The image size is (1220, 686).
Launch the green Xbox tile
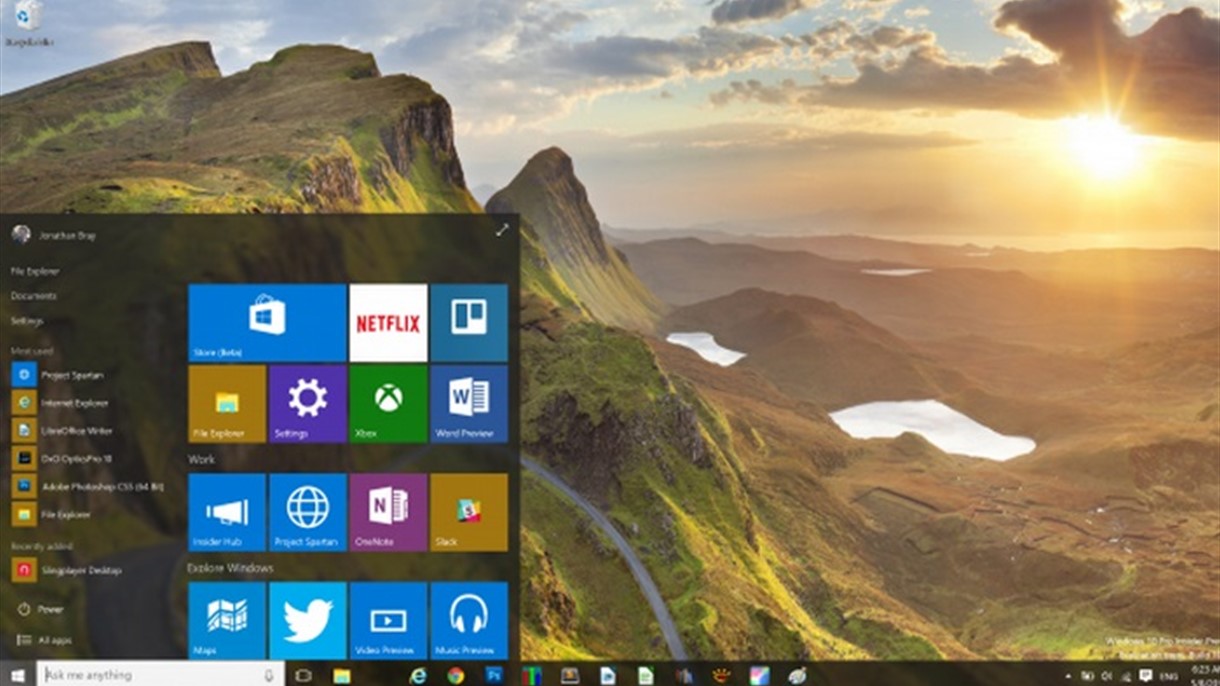[388, 404]
